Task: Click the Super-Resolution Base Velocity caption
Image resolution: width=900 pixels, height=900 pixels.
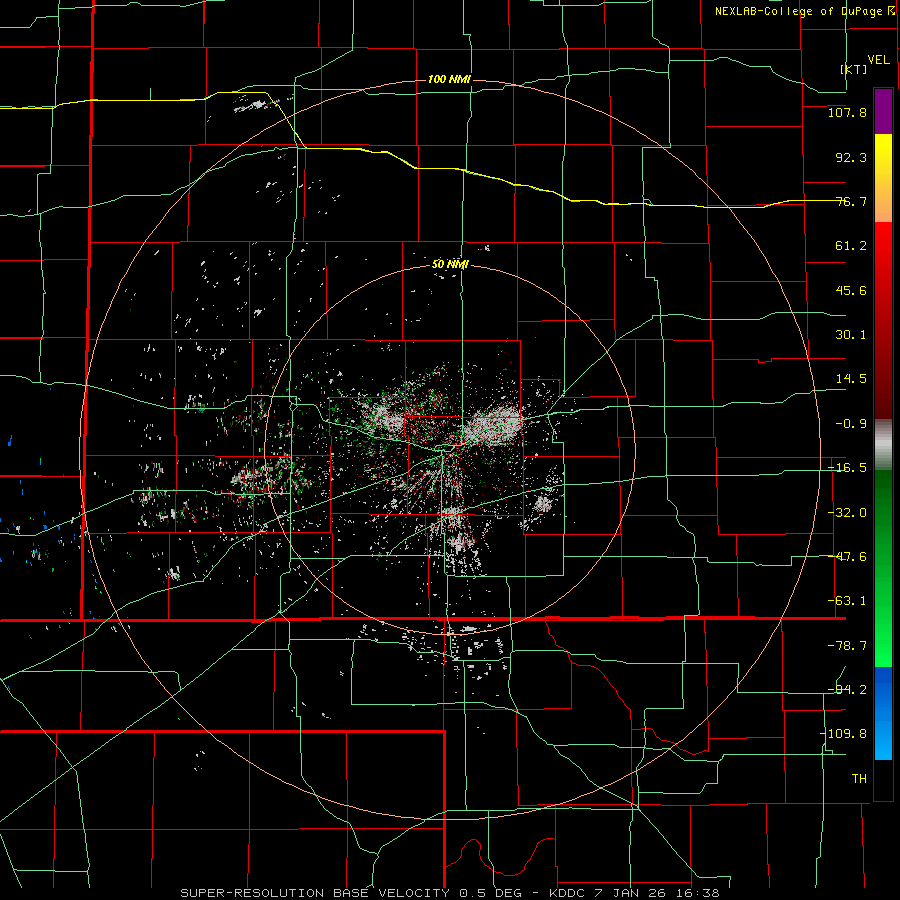Action: [450, 893]
